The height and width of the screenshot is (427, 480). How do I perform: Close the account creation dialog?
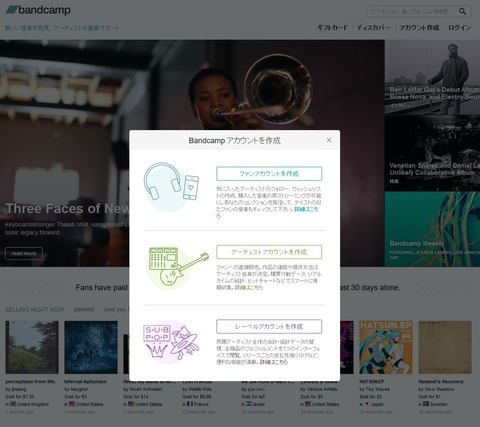[329, 140]
